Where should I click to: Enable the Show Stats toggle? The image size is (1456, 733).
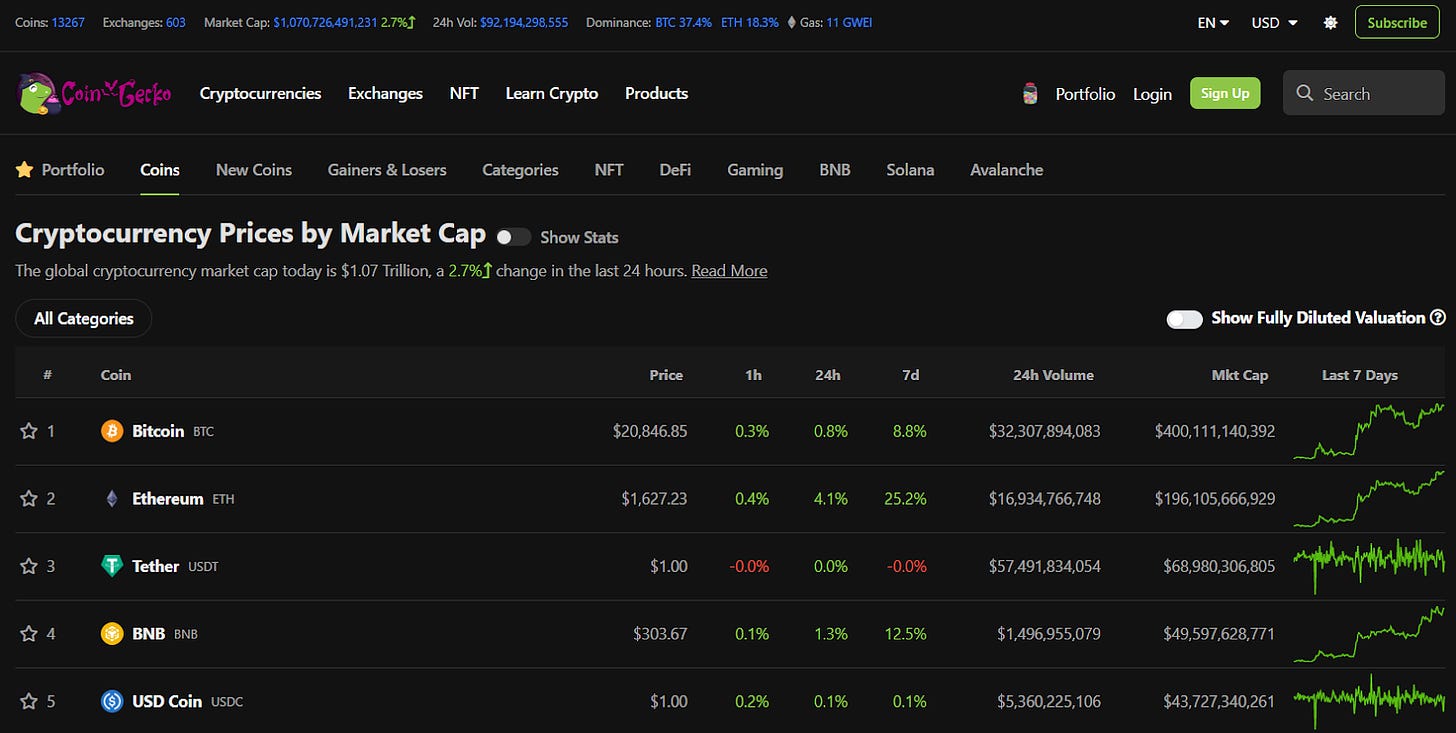[513, 237]
